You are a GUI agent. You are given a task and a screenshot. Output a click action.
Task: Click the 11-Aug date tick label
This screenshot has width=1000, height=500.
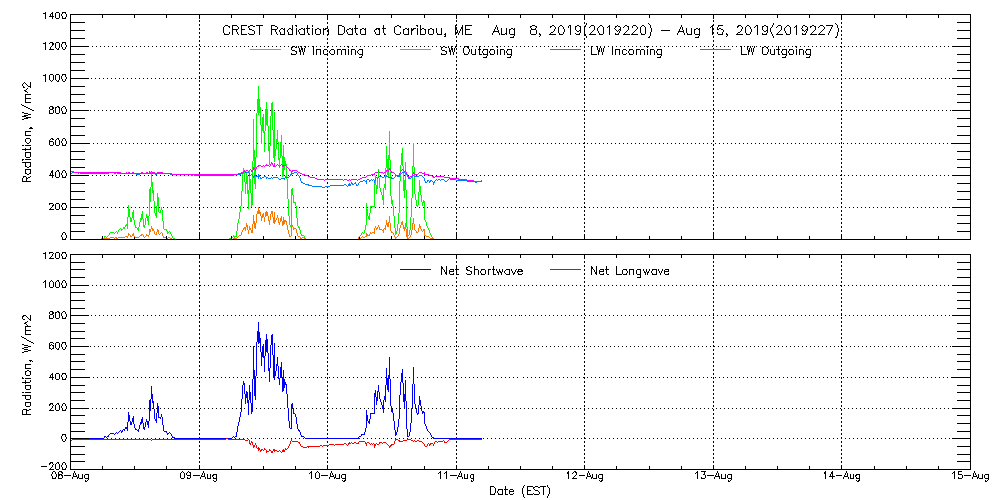tap(456, 478)
